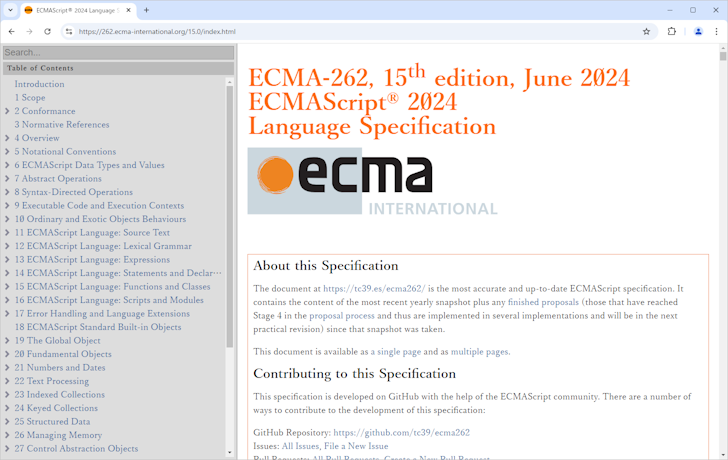Open 3 Normative References entry

62,124
